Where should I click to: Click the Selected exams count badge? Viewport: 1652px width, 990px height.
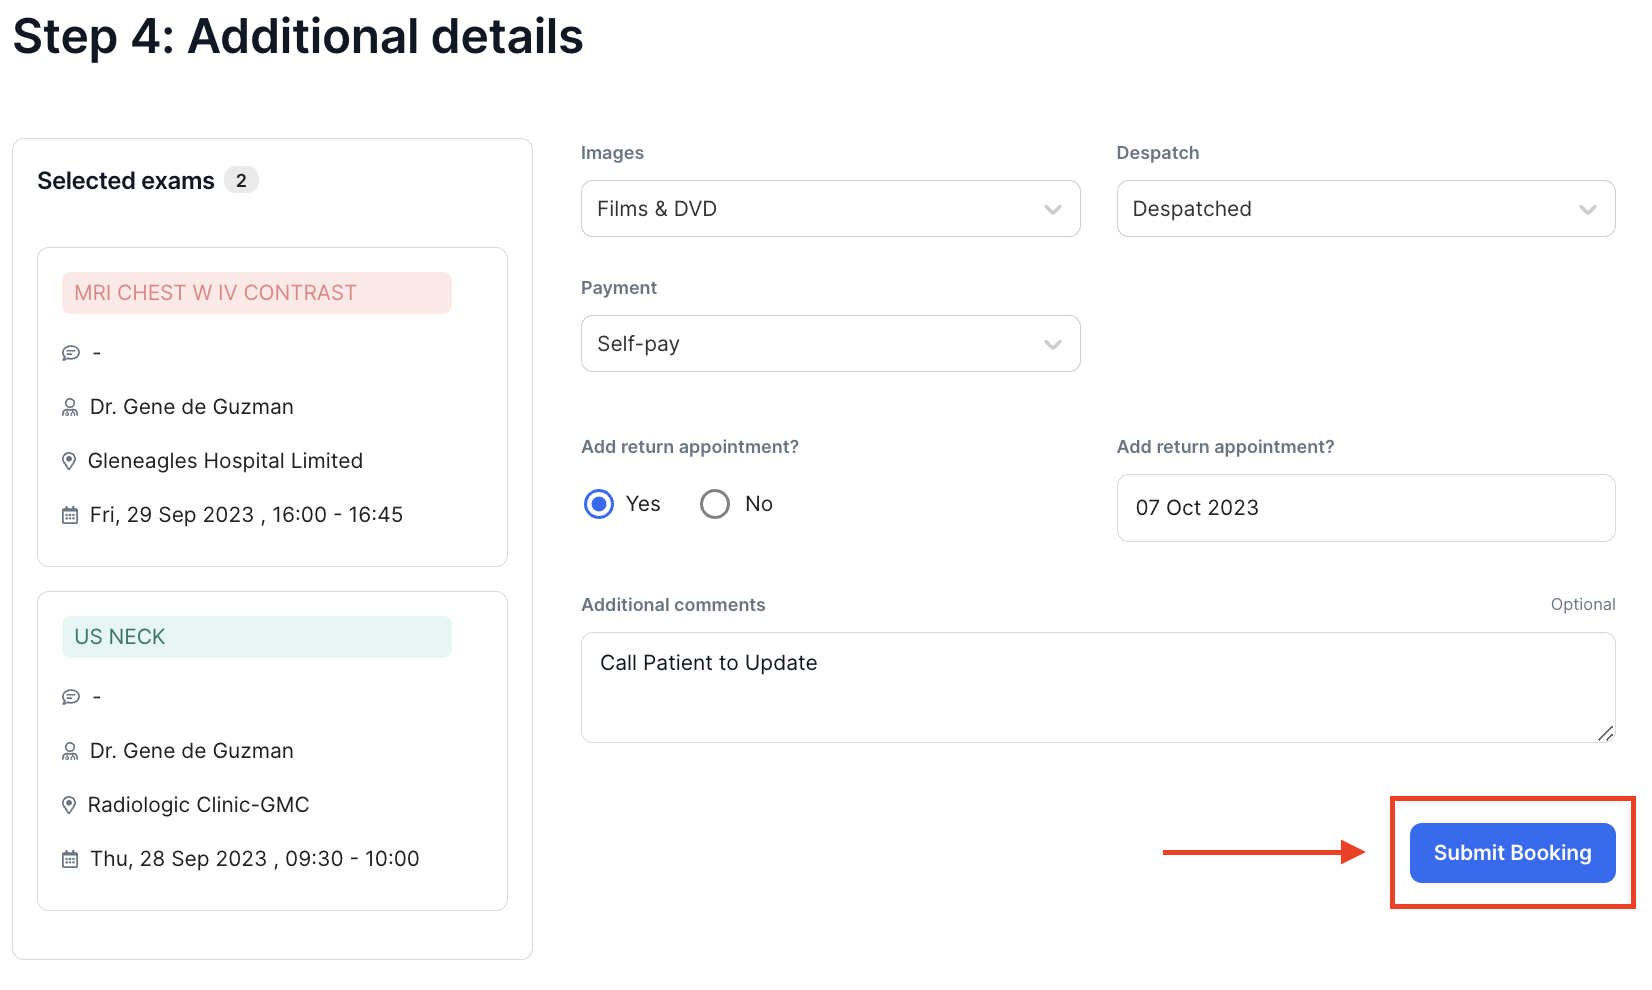click(x=241, y=181)
